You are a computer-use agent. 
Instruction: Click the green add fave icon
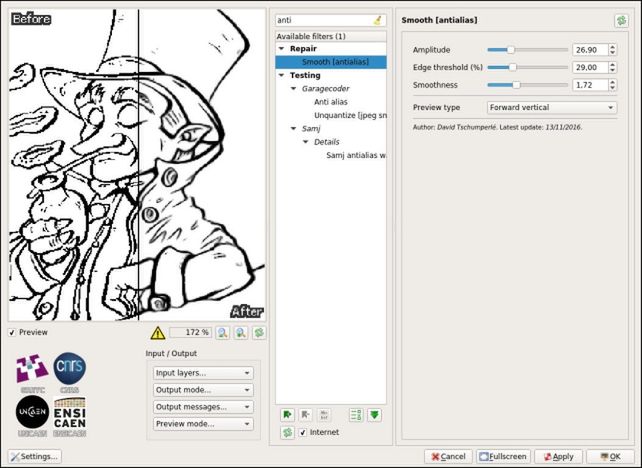tap(287, 415)
